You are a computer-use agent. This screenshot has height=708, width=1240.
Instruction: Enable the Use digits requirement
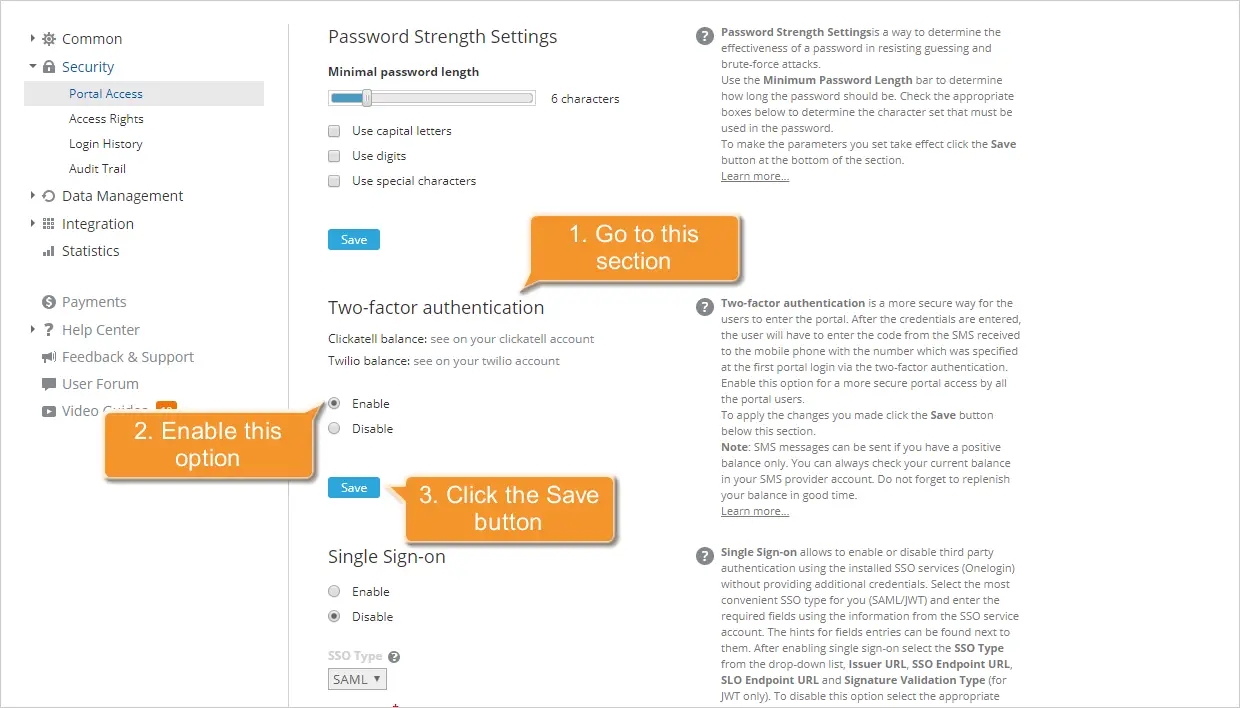pyautogui.click(x=333, y=155)
